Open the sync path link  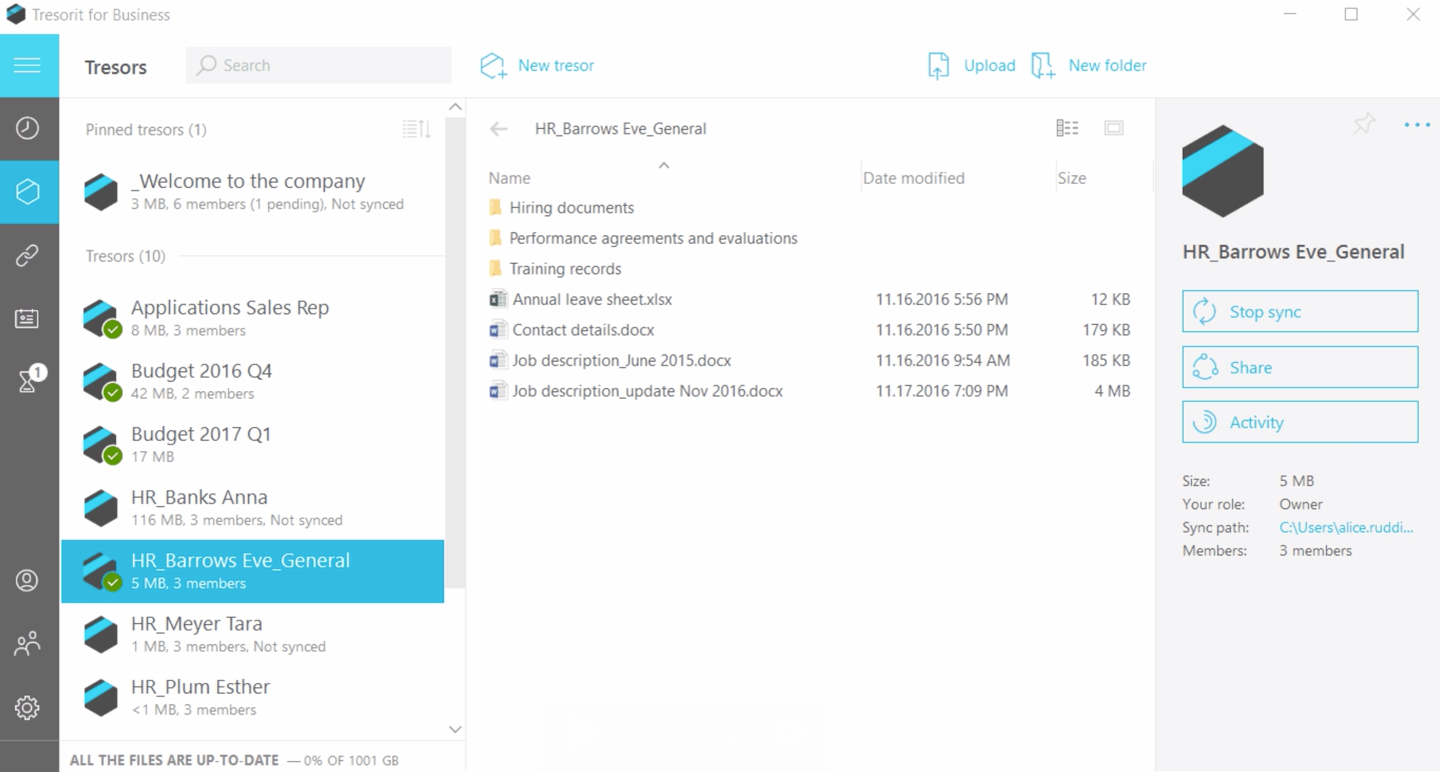(1346, 527)
